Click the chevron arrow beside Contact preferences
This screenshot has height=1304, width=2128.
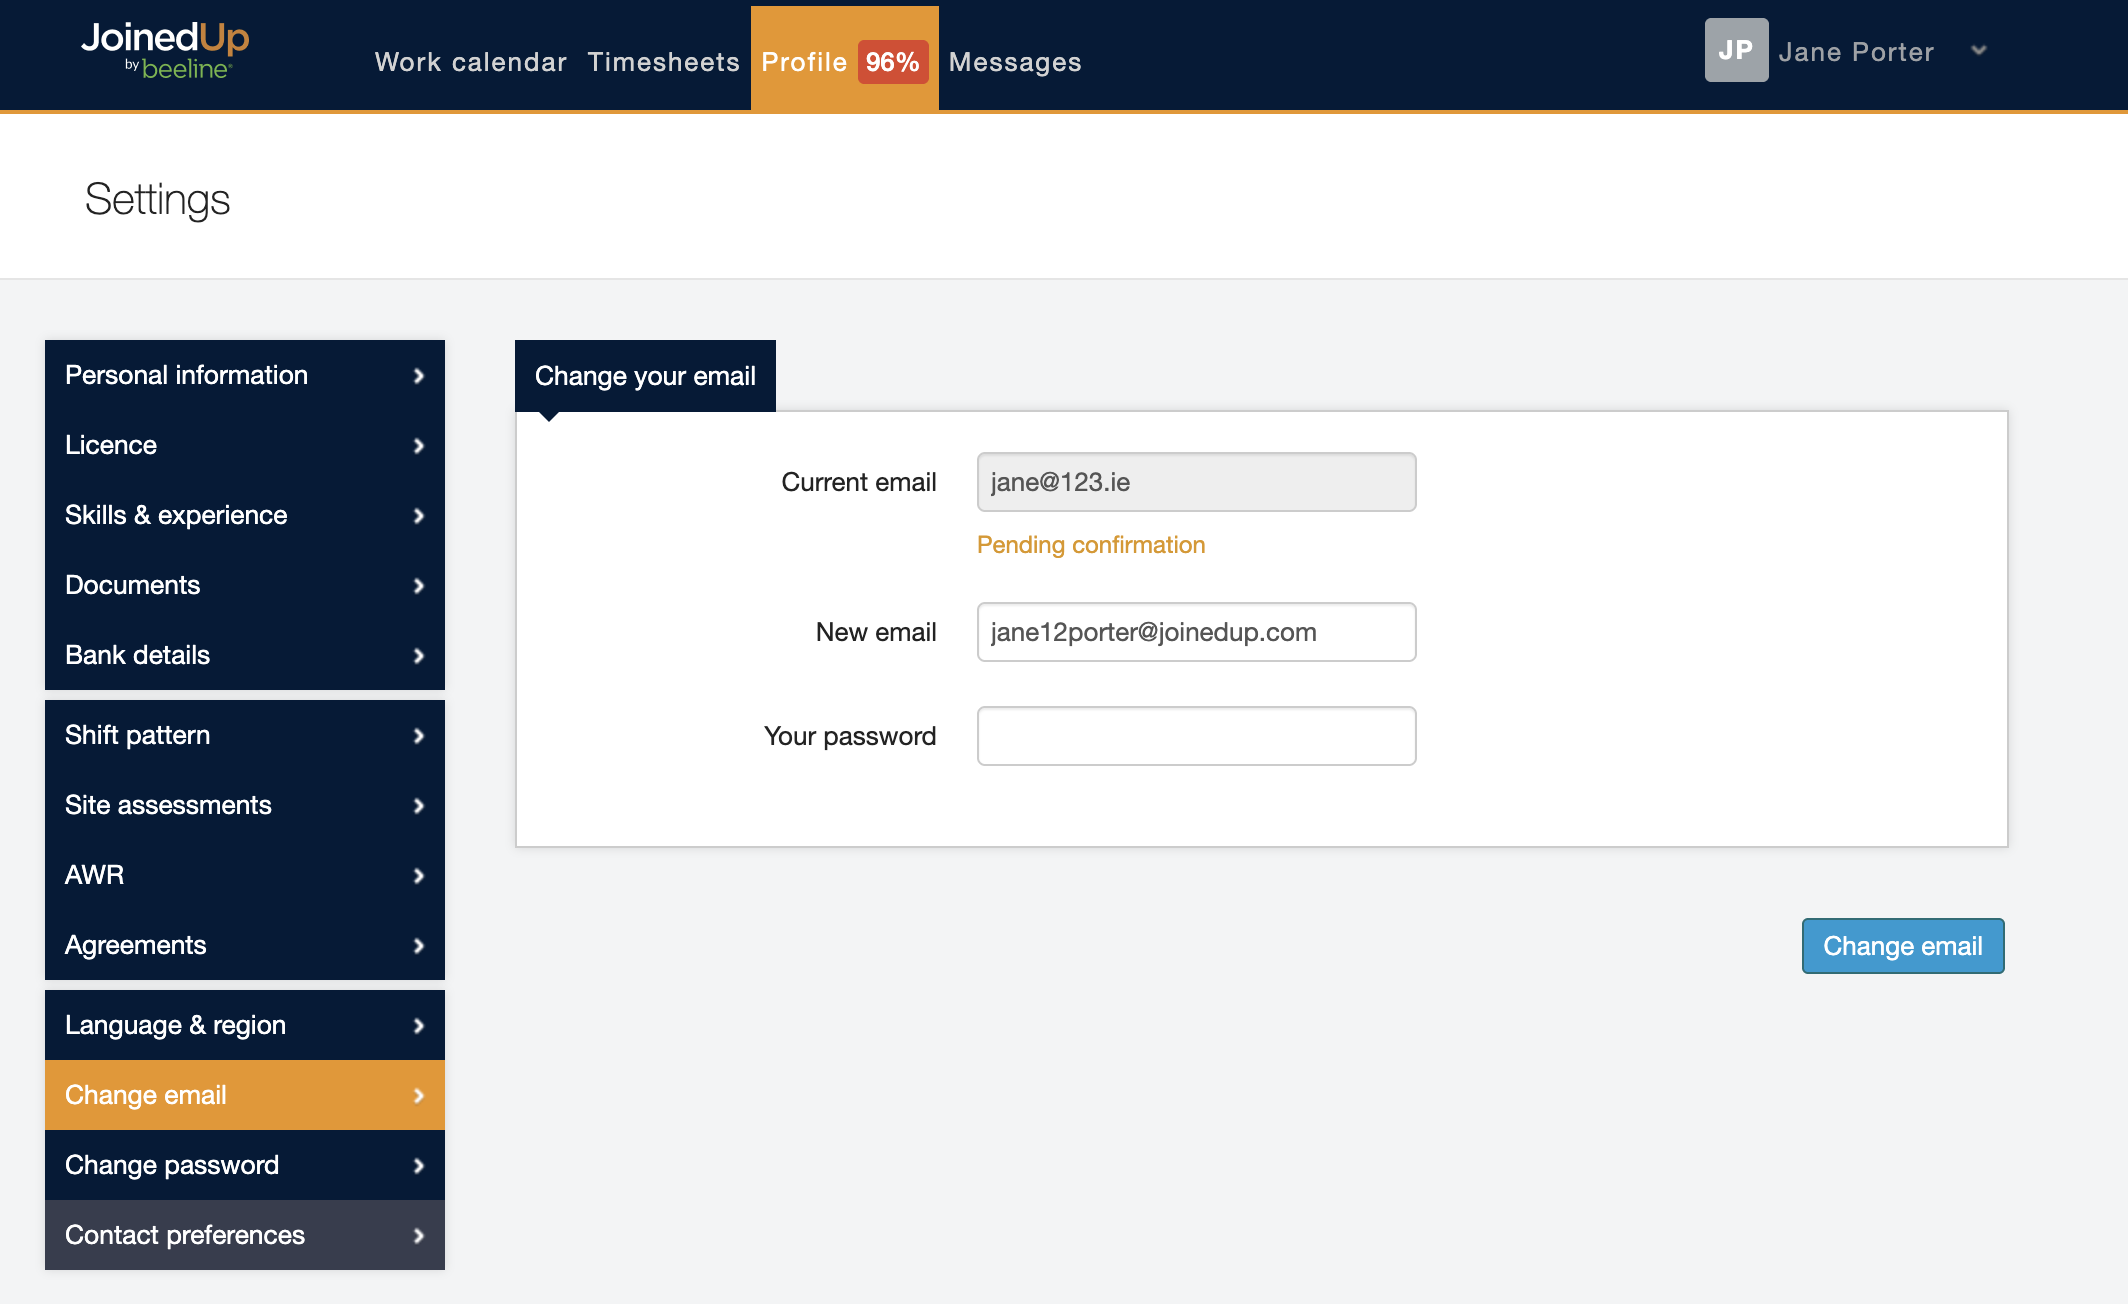(419, 1236)
